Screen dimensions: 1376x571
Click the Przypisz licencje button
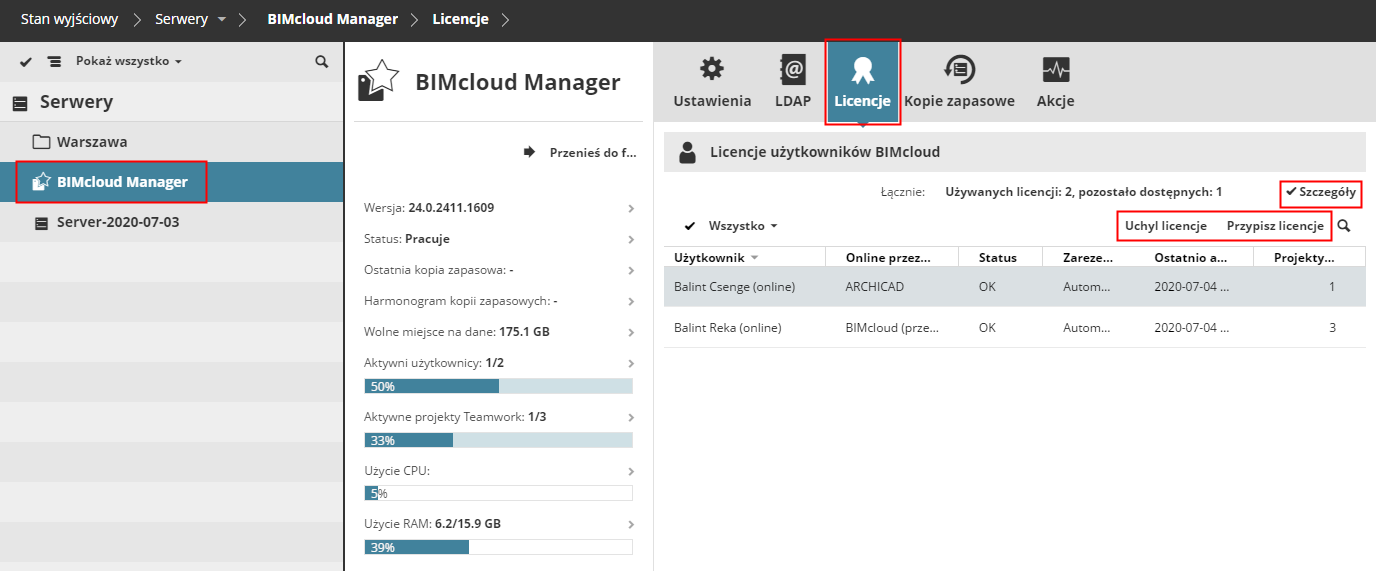pyautogui.click(x=1275, y=226)
